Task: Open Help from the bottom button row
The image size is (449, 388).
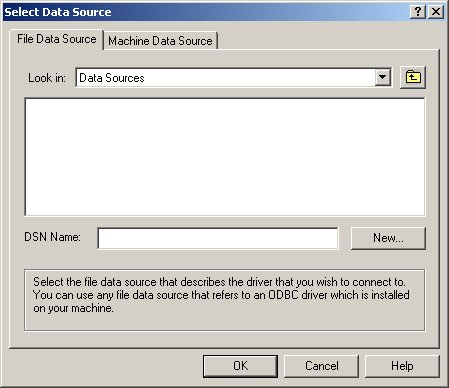Action: tap(402, 366)
